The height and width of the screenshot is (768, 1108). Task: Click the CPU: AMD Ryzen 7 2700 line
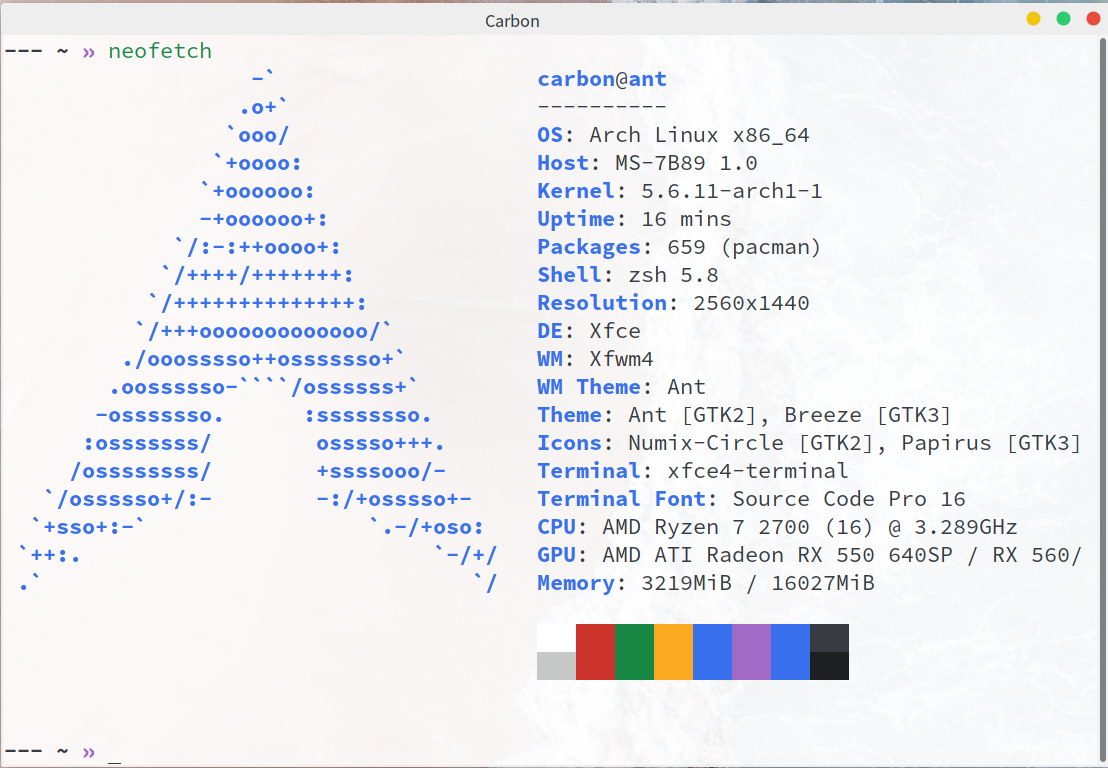click(x=777, y=527)
